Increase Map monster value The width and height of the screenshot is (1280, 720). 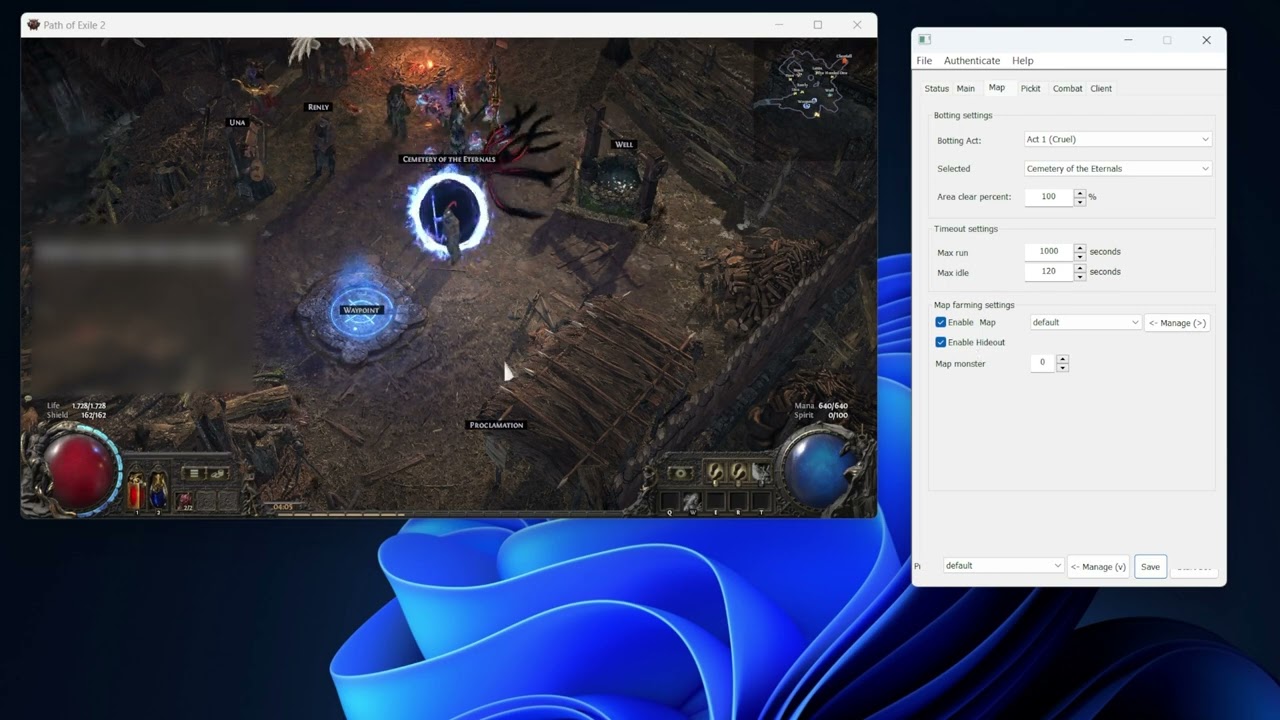point(1062,358)
